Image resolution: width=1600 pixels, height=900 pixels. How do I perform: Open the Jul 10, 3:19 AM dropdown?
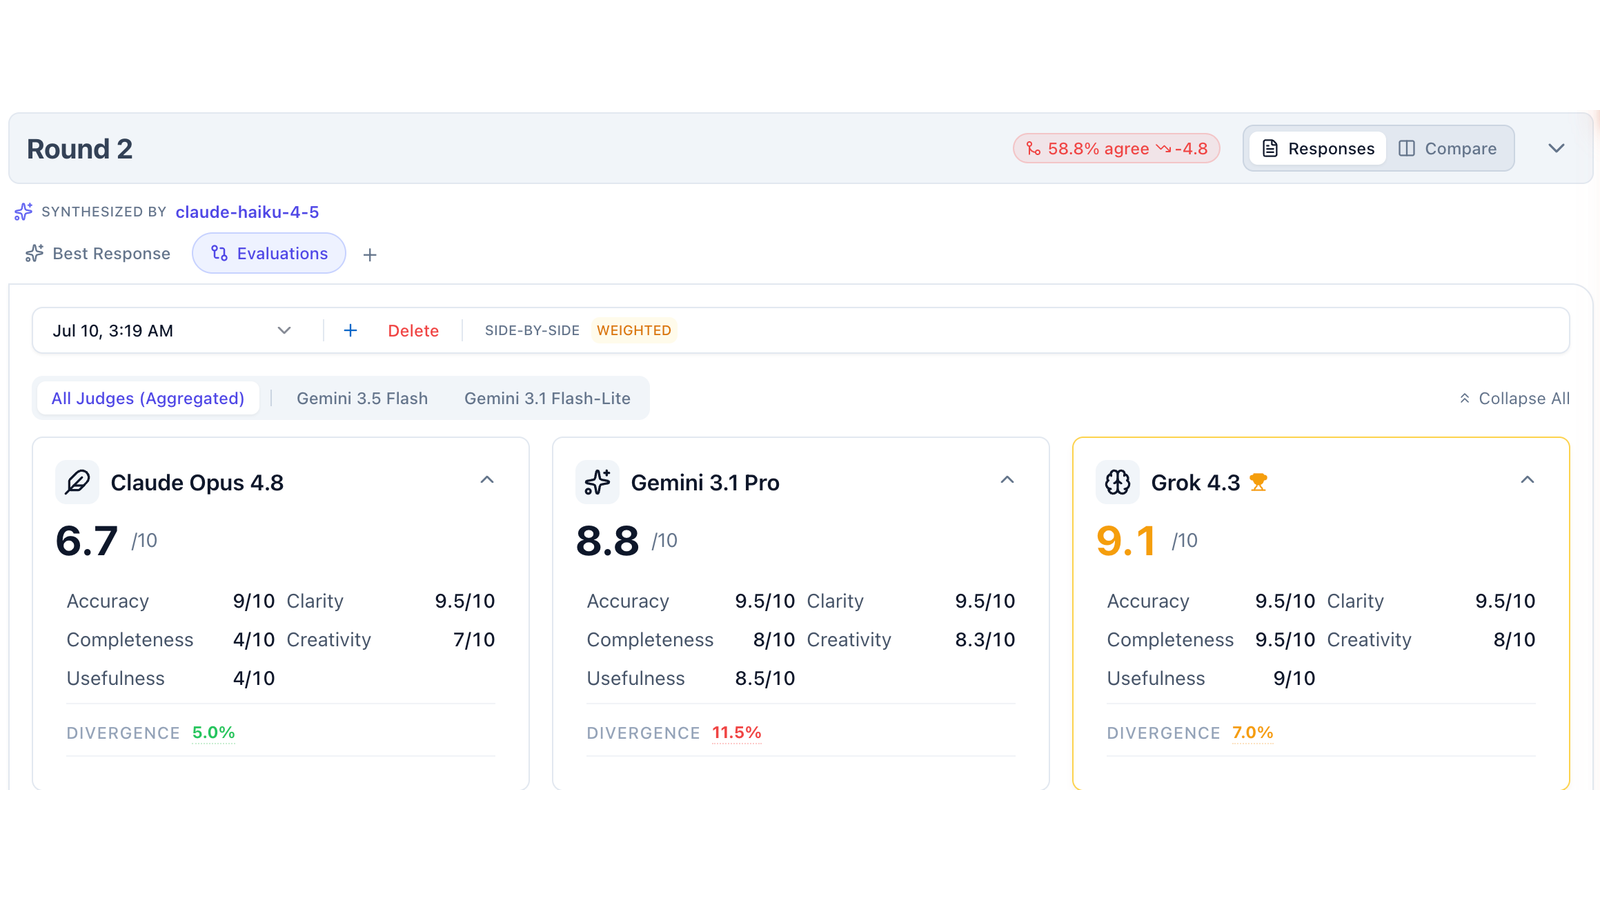coord(172,330)
